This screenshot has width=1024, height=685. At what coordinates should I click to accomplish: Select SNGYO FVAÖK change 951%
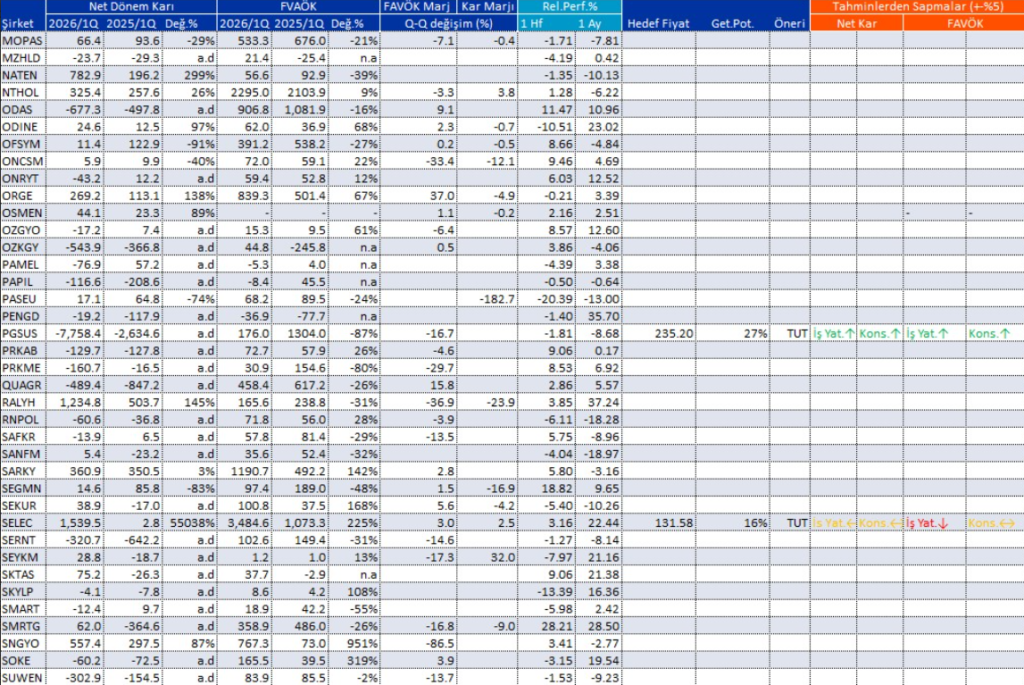[363, 644]
